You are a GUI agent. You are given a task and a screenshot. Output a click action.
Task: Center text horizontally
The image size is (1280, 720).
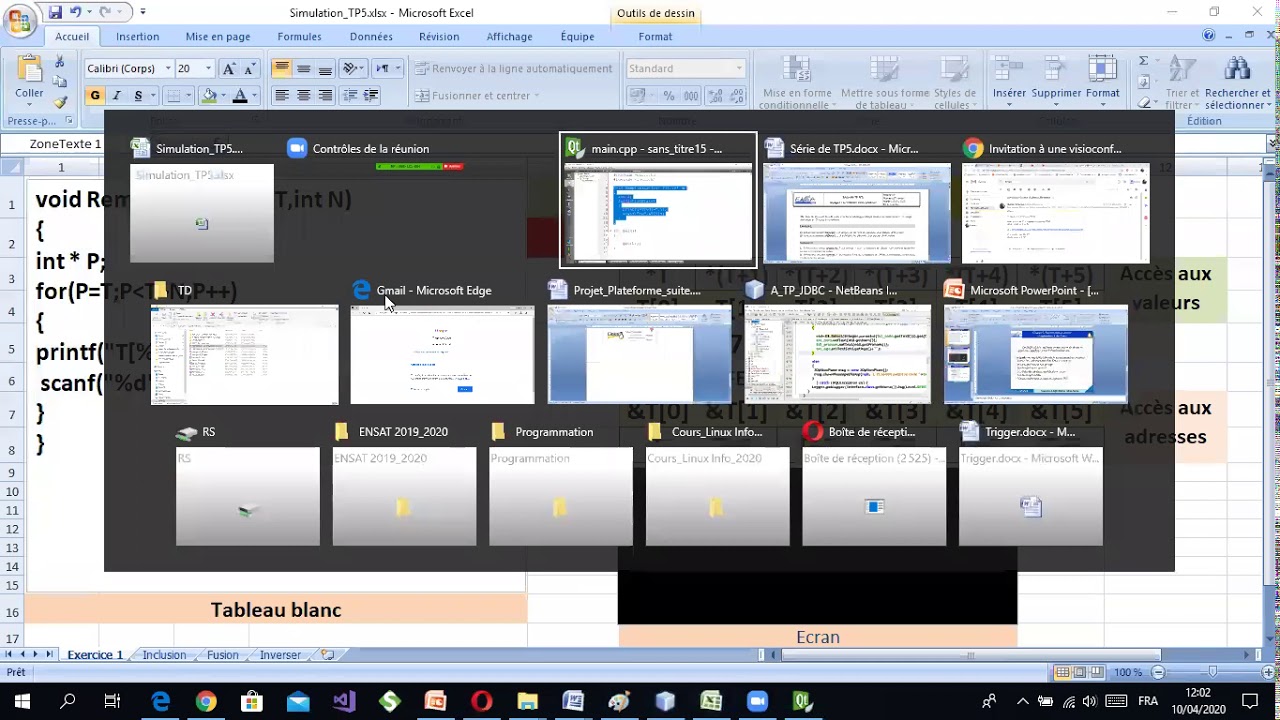304,96
